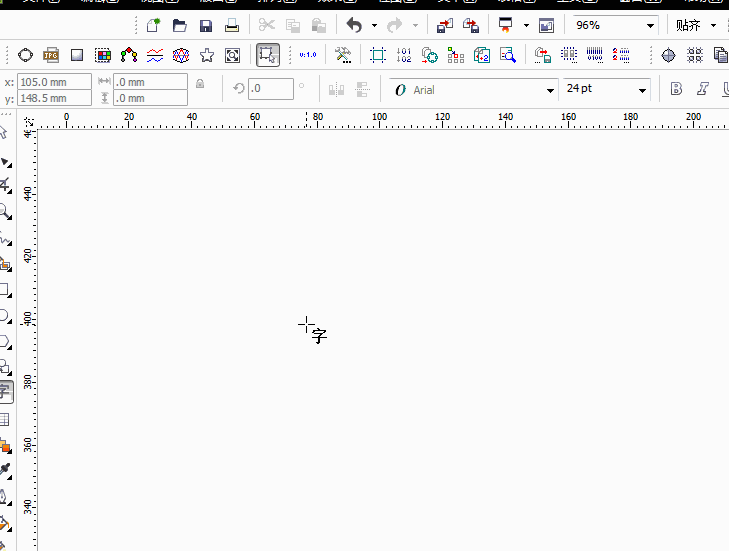Click the ruler origin corner
This screenshot has height=551, width=729.
coord(28,122)
